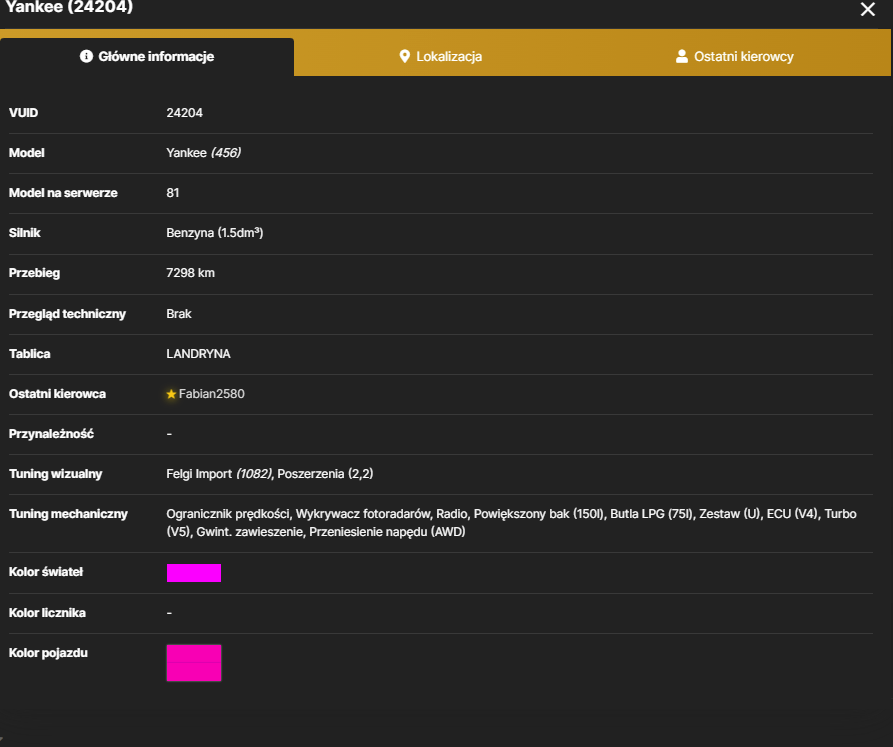The image size is (893, 747).
Task: Click the Kolor licznika row label
Action: tap(47, 613)
